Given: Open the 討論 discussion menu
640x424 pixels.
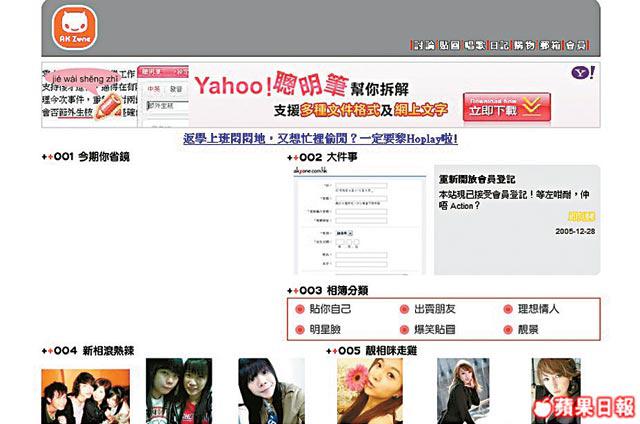Looking at the screenshot, I should coord(424,45).
